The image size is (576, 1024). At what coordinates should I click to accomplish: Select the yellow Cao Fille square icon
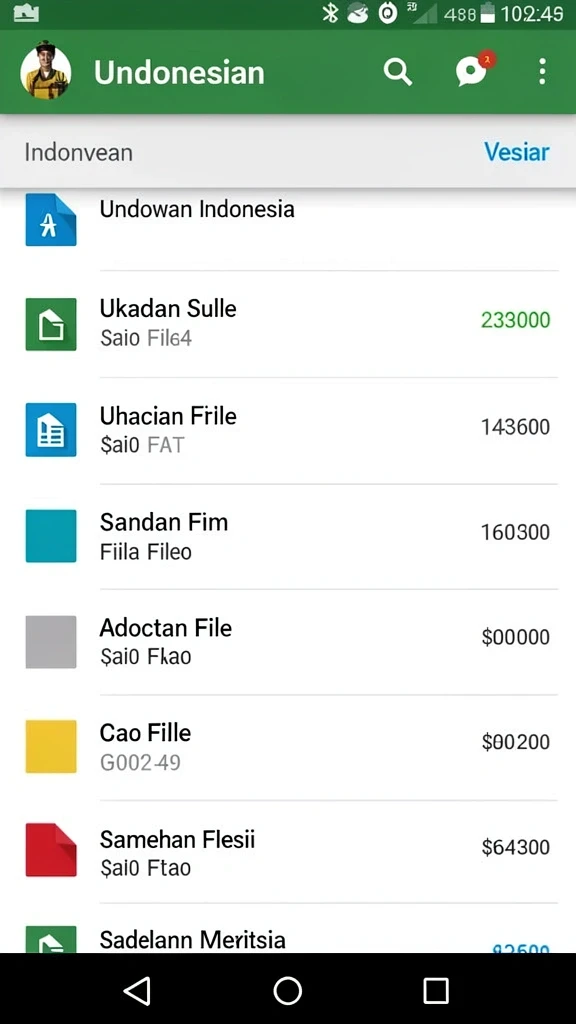coord(51,746)
